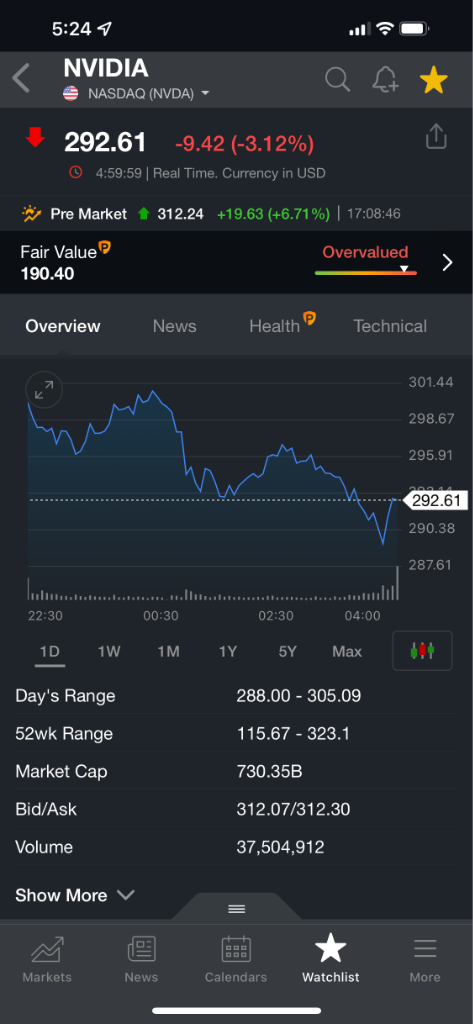Tap the cellular signal bars
473x1024 pixels.
tap(360, 29)
